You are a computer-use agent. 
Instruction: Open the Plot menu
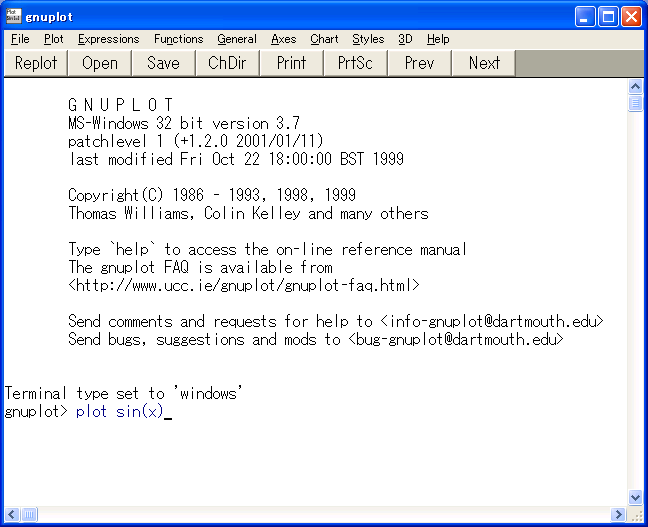click(54, 39)
